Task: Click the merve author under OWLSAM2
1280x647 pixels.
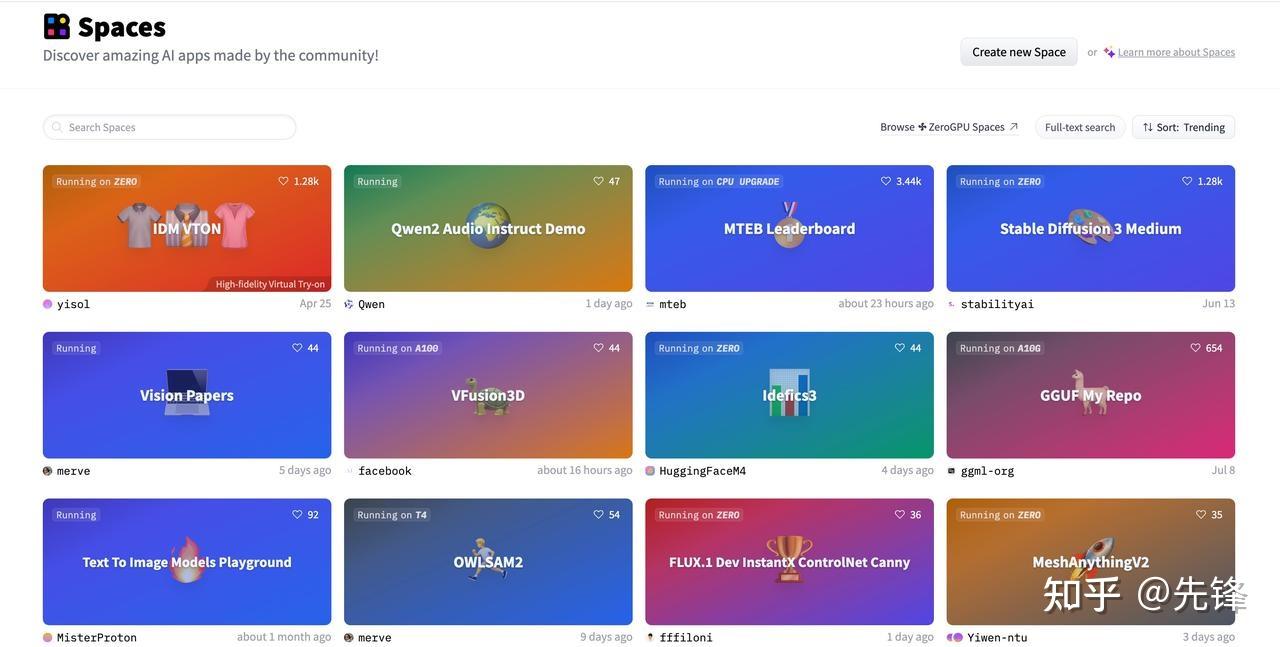Action: pyautogui.click(x=375, y=638)
